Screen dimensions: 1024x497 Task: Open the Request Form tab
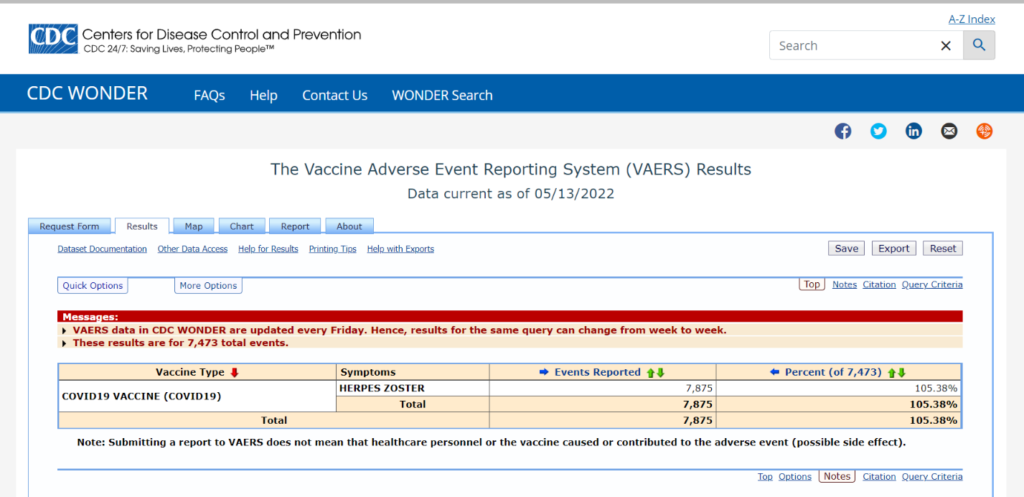69,227
